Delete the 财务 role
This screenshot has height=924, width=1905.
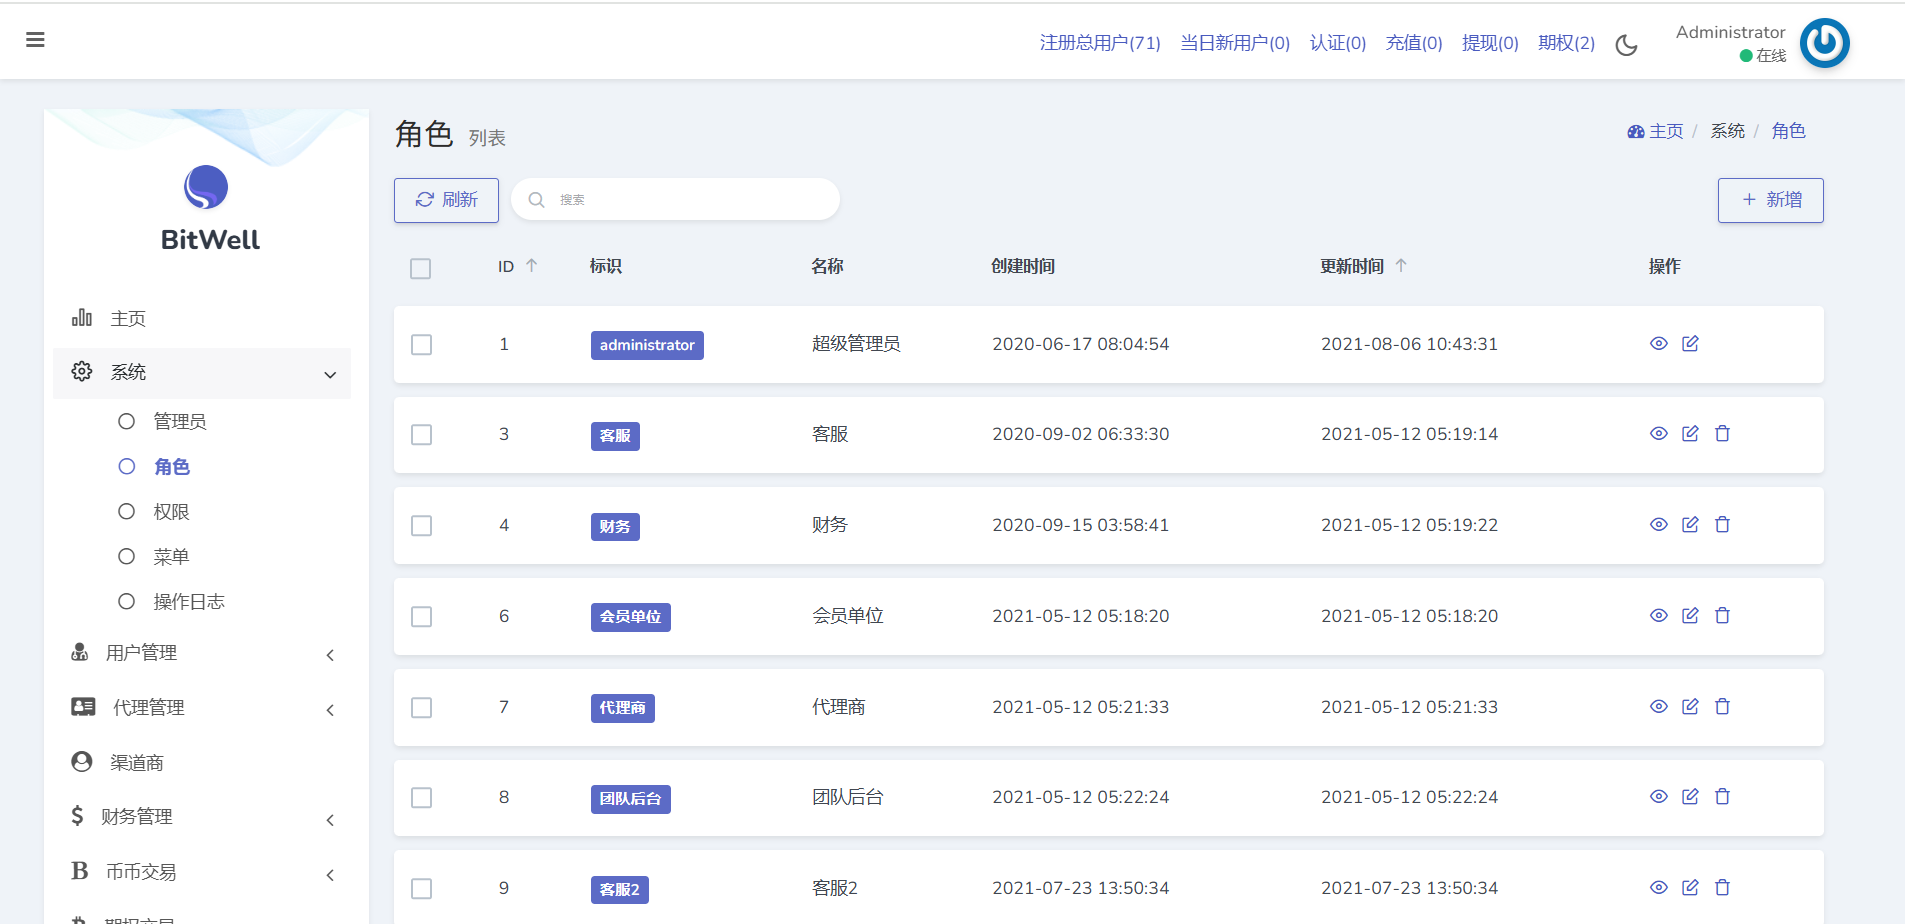[x=1722, y=525]
